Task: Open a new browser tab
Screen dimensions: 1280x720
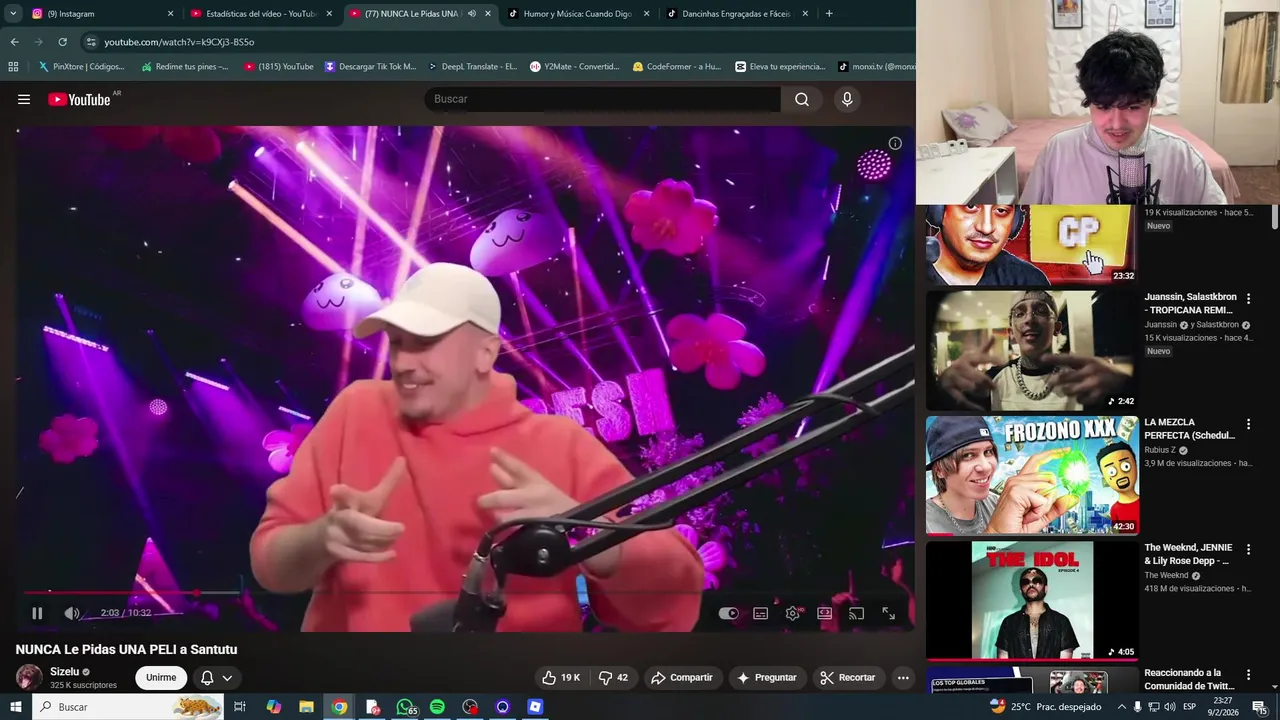Action: pyautogui.click(x=829, y=14)
